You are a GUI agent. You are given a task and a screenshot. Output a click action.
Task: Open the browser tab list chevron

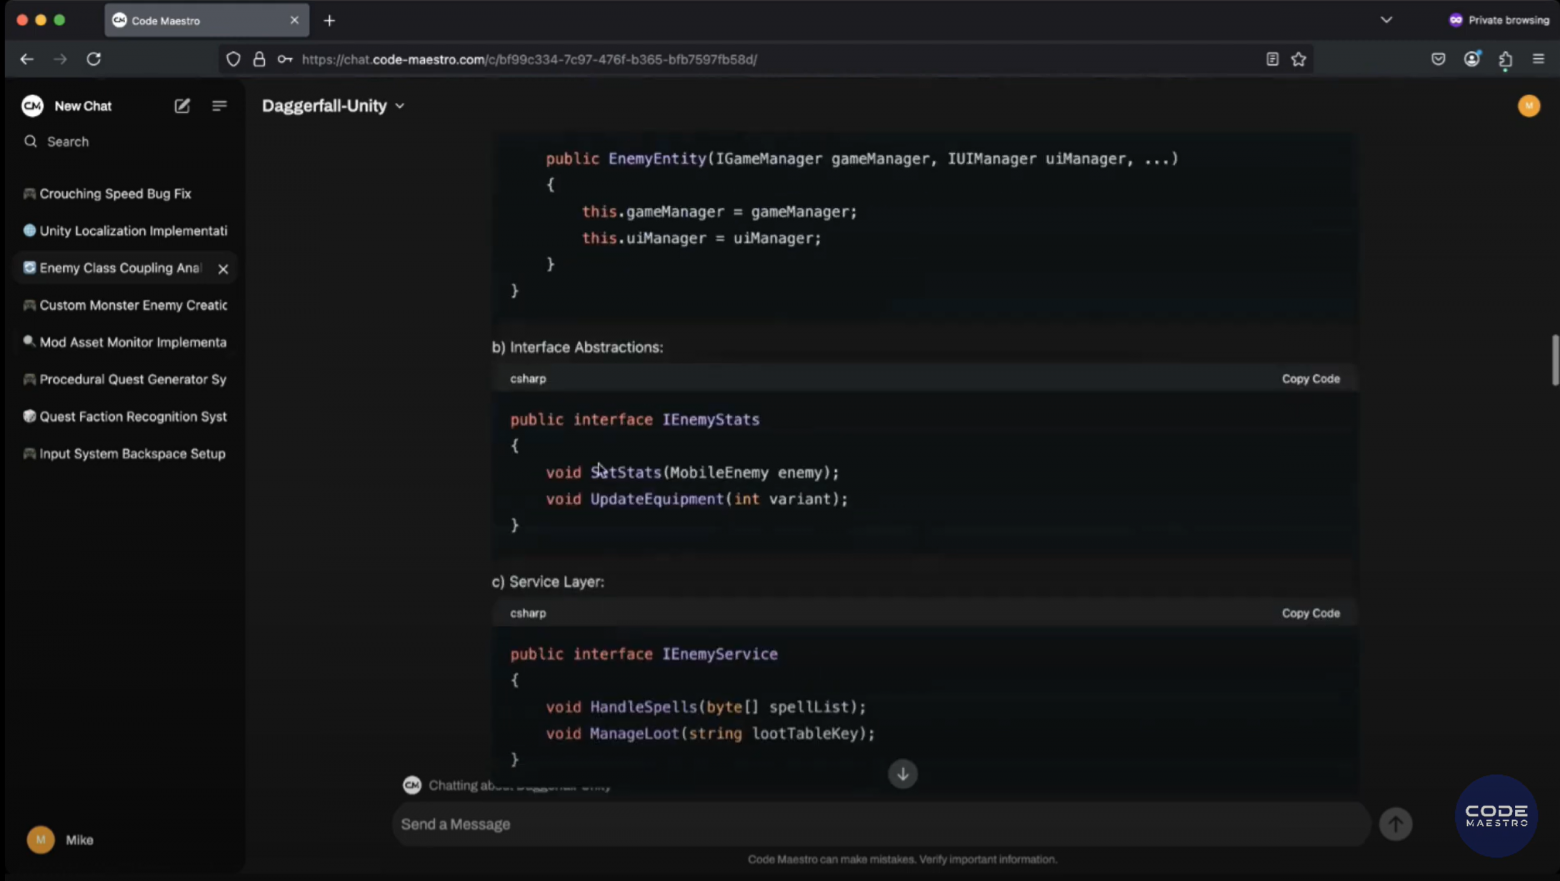click(1386, 19)
